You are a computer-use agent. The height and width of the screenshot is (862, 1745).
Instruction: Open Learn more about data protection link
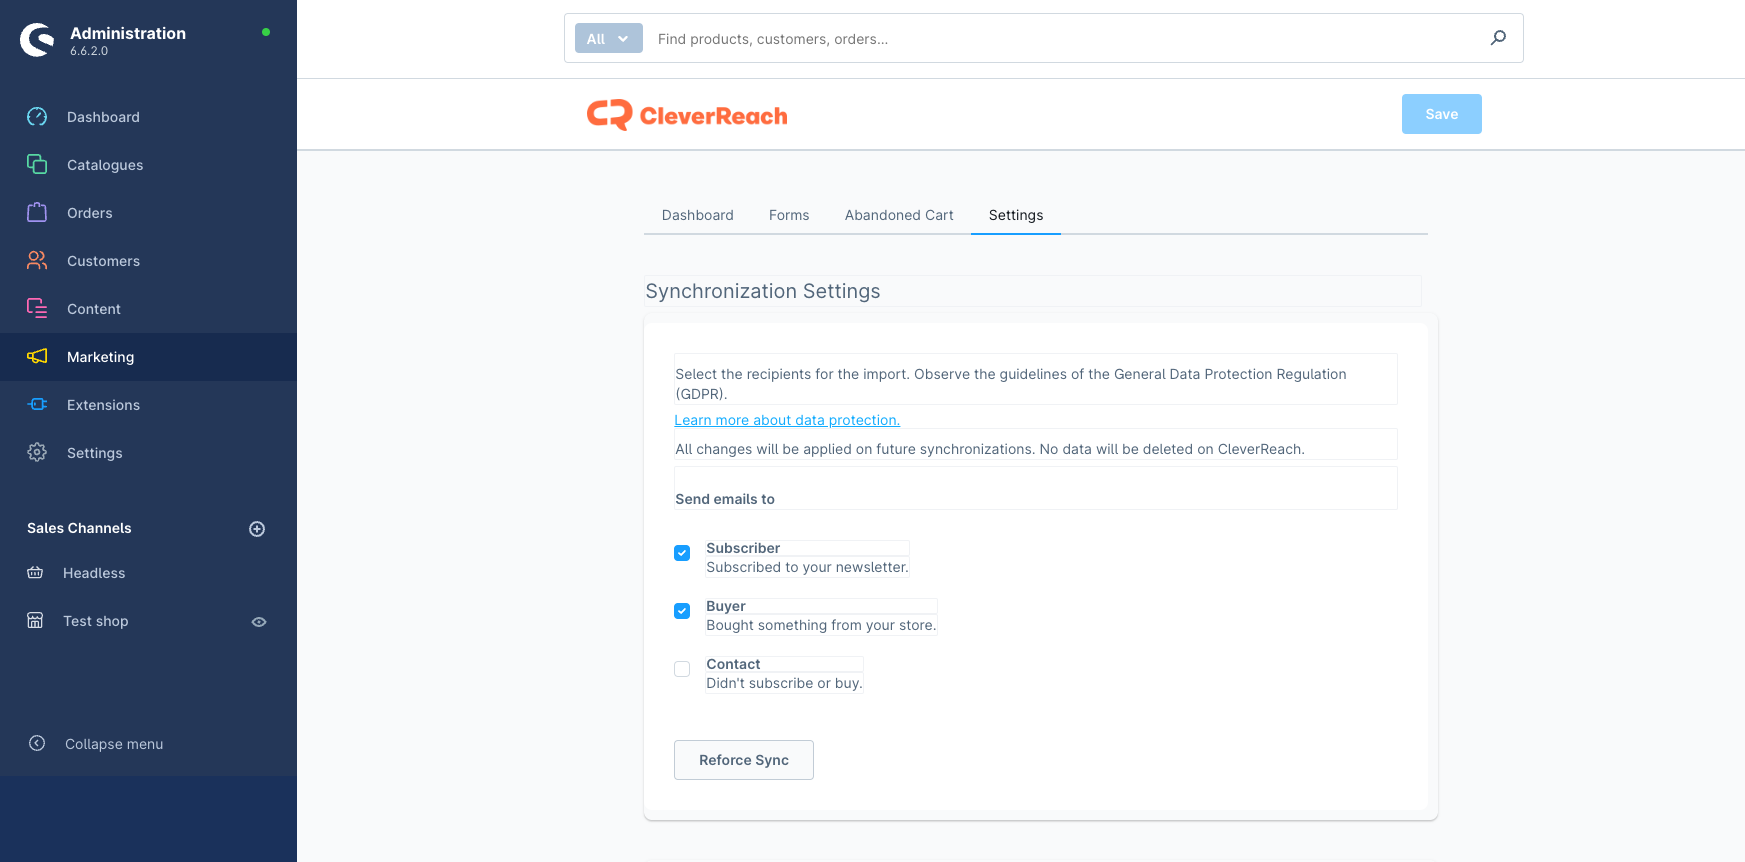[x=787, y=420]
